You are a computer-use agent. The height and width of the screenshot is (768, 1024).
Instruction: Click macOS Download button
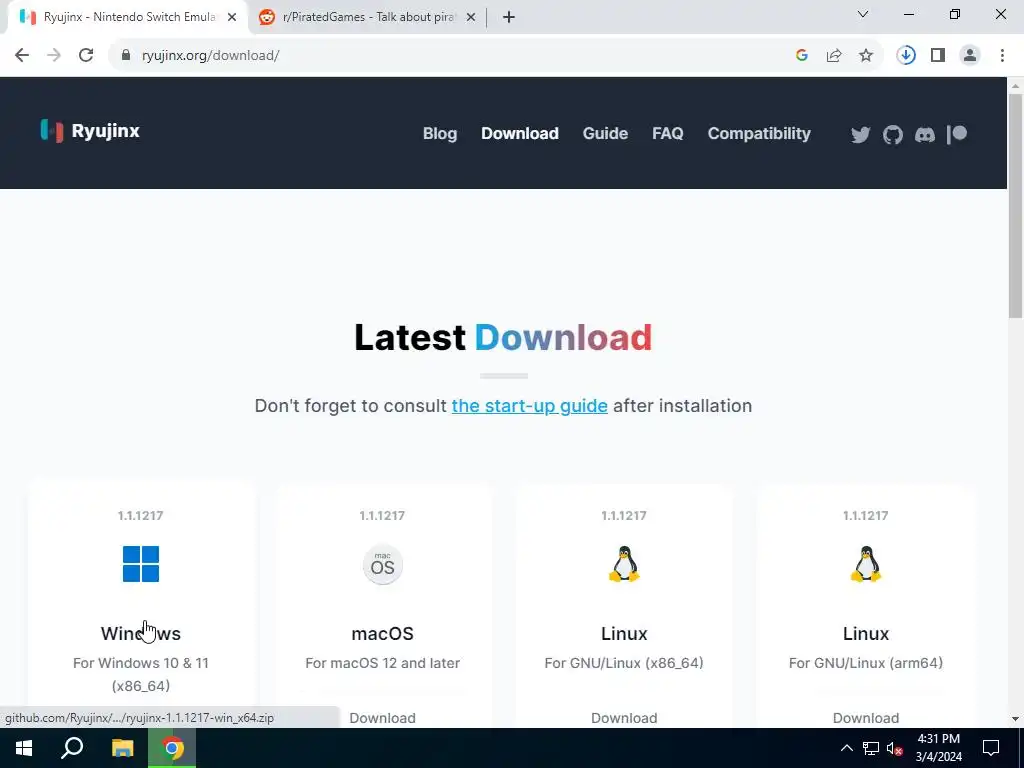coord(383,718)
